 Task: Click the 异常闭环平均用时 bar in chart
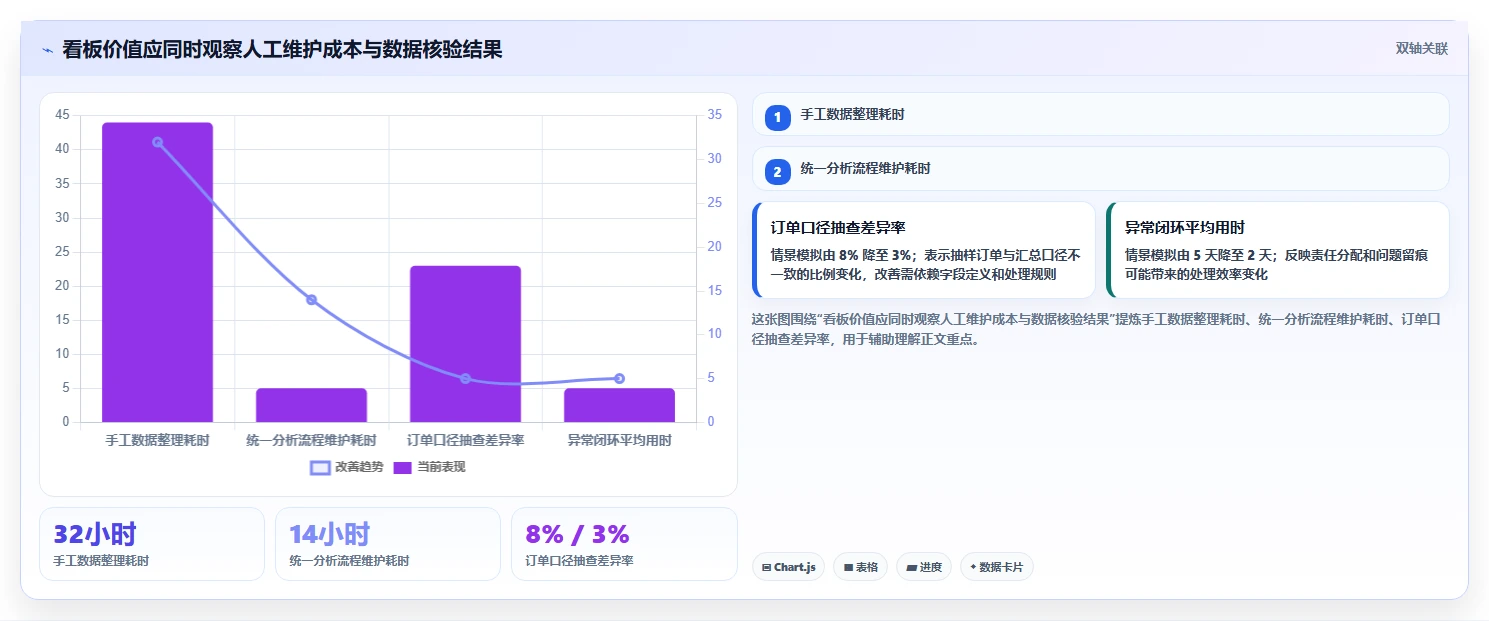pyautogui.click(x=619, y=405)
